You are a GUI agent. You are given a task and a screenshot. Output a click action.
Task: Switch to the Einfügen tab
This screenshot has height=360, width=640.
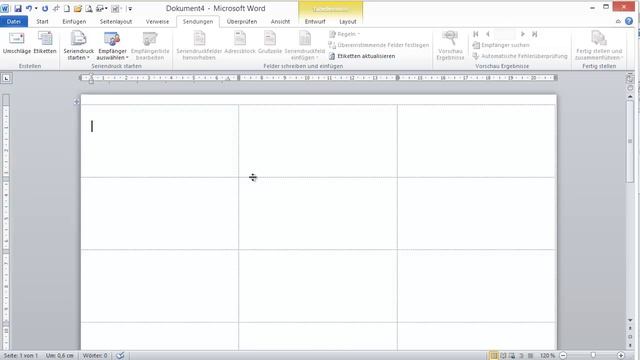[74, 22]
